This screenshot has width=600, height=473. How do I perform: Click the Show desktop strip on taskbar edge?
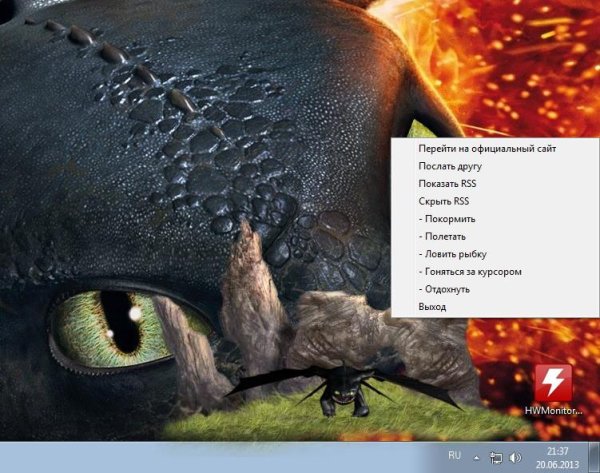point(594,457)
